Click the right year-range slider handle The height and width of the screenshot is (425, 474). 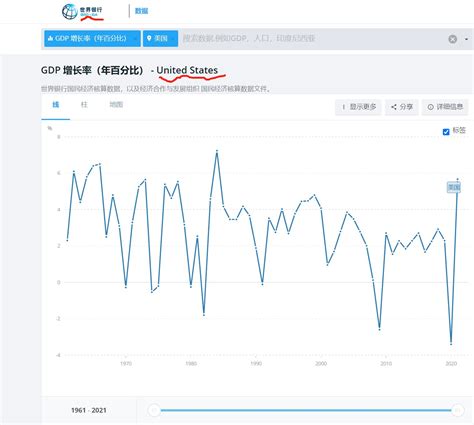[457, 410]
